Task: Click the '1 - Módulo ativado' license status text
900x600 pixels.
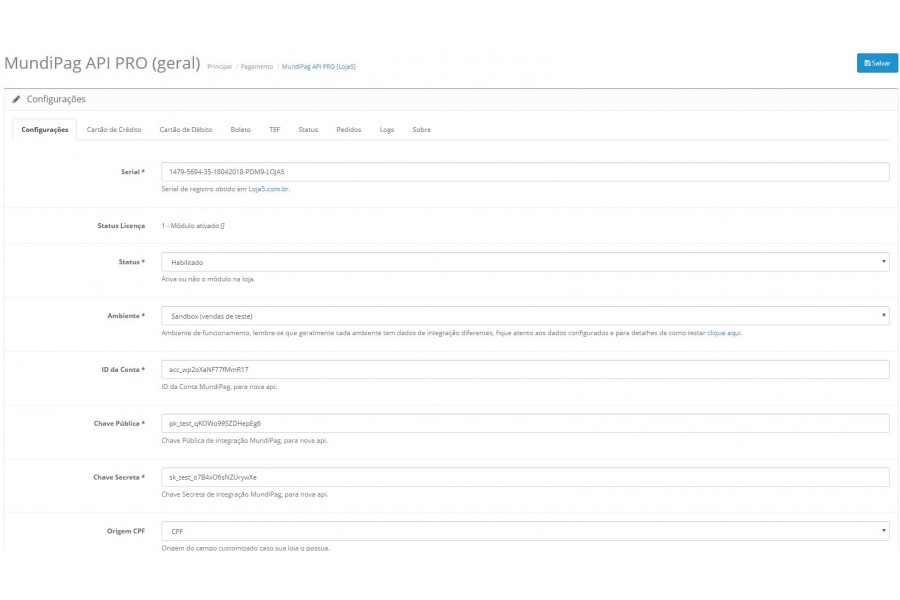Action: (193, 226)
